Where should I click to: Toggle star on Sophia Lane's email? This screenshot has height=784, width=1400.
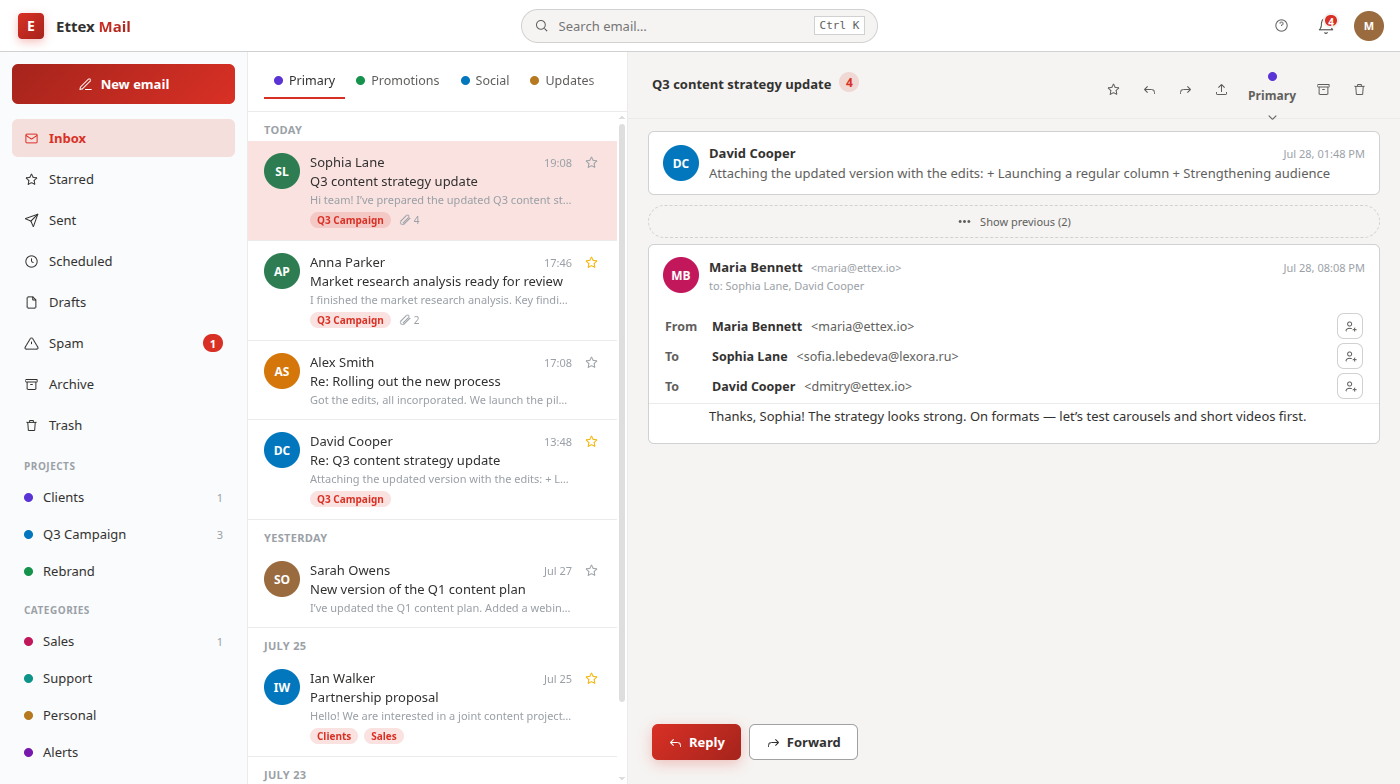591,162
